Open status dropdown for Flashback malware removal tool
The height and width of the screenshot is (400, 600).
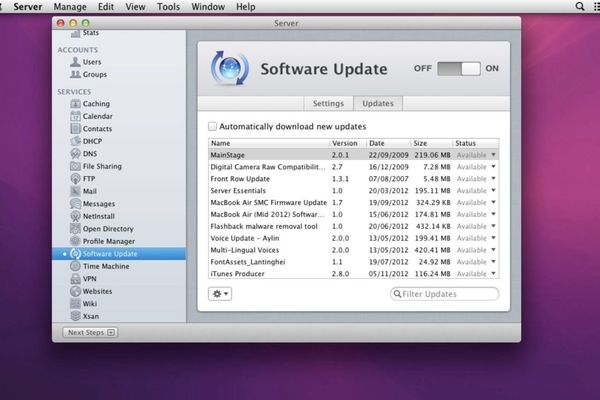(x=493, y=226)
